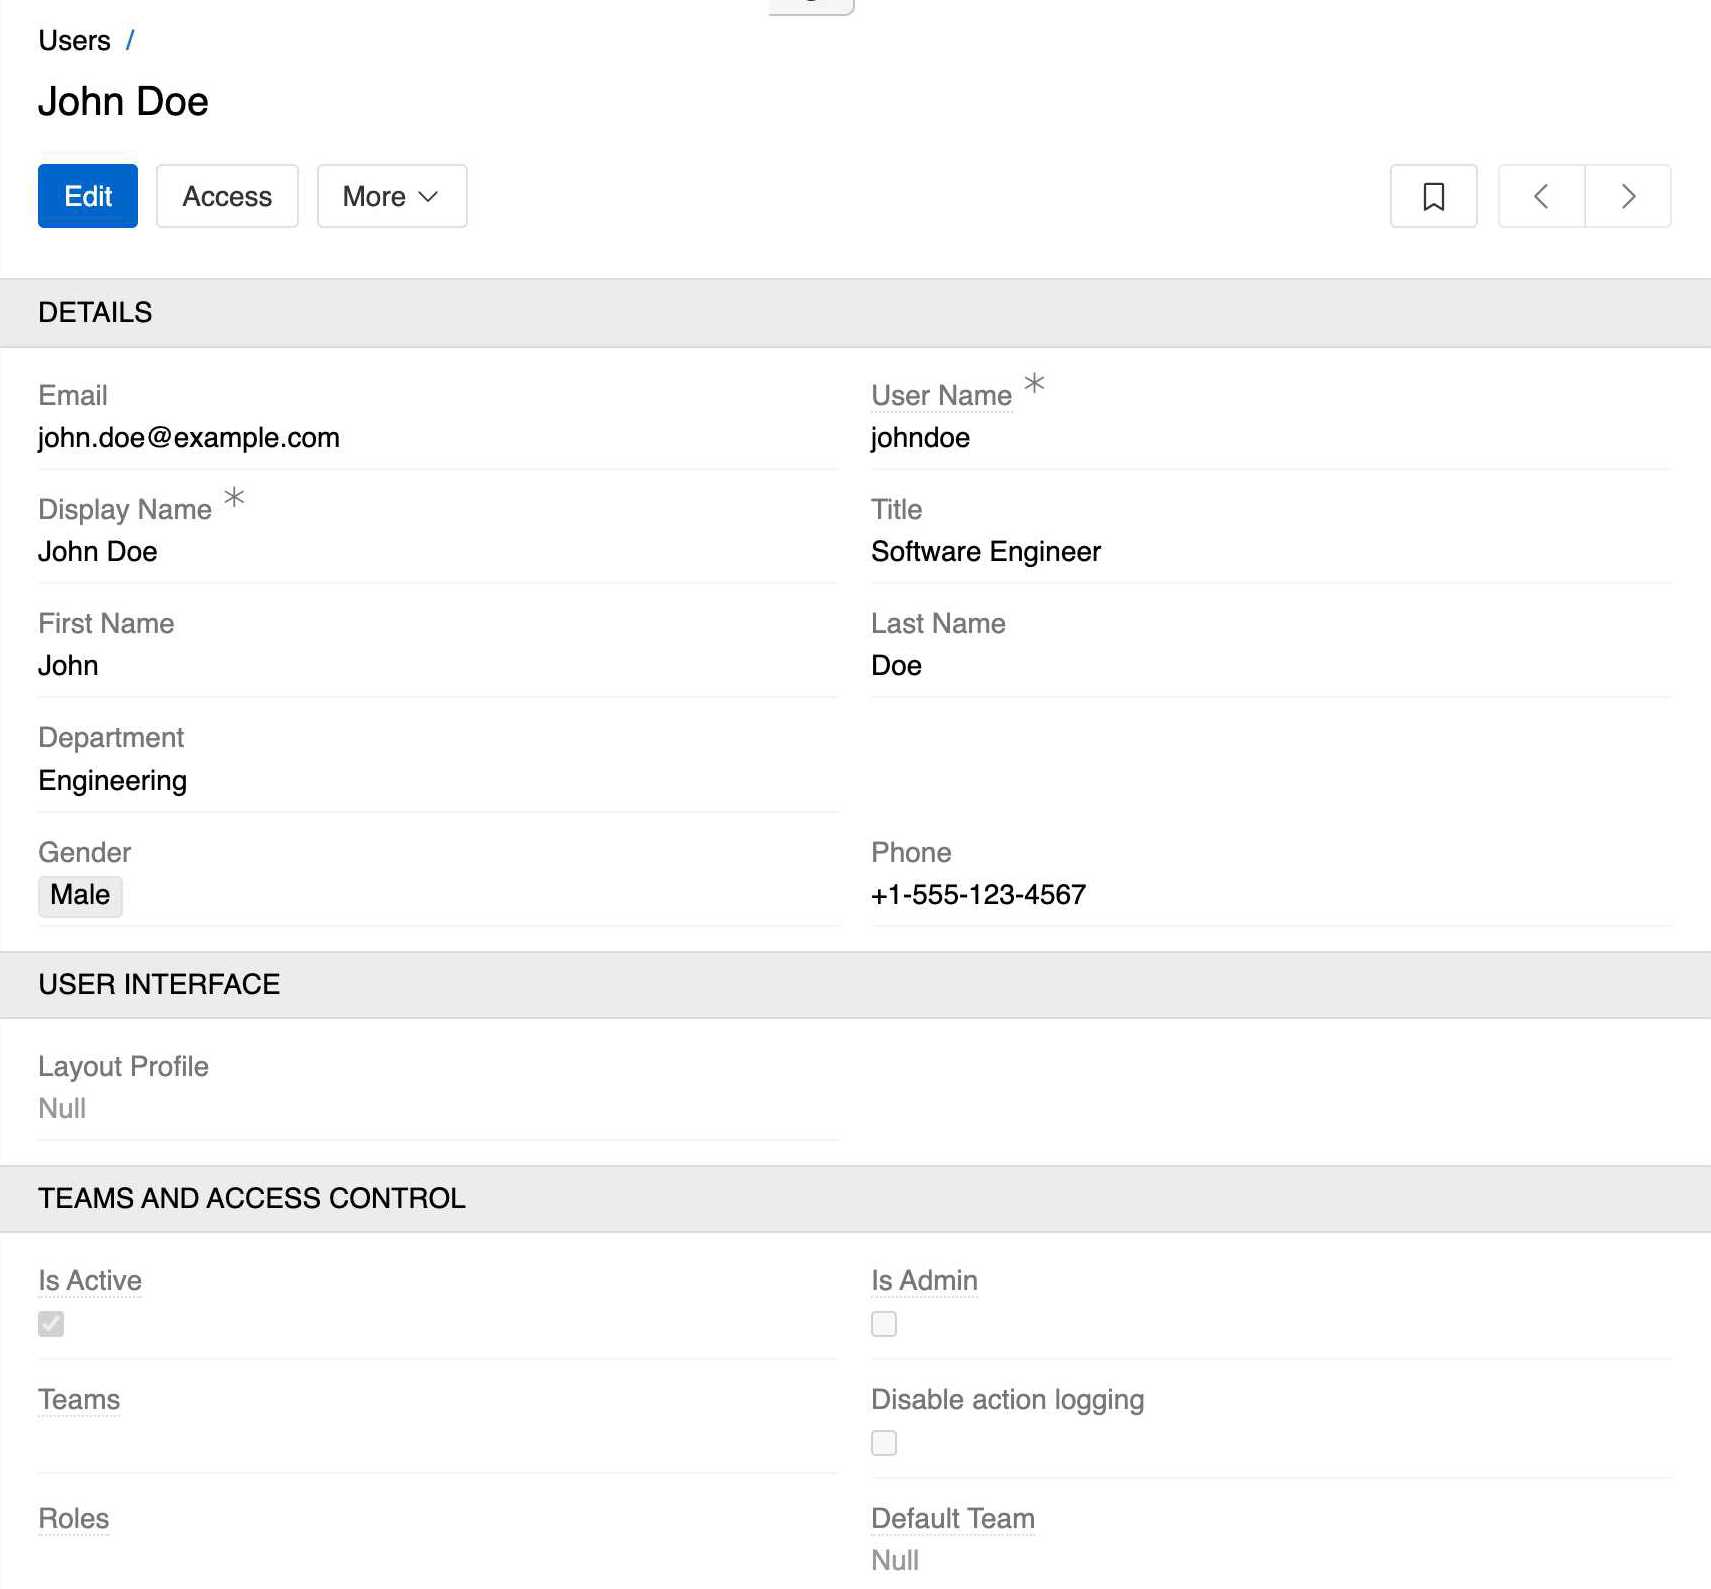Expand the More dropdown menu
Screen dimensions: 1711x1589
392,196
